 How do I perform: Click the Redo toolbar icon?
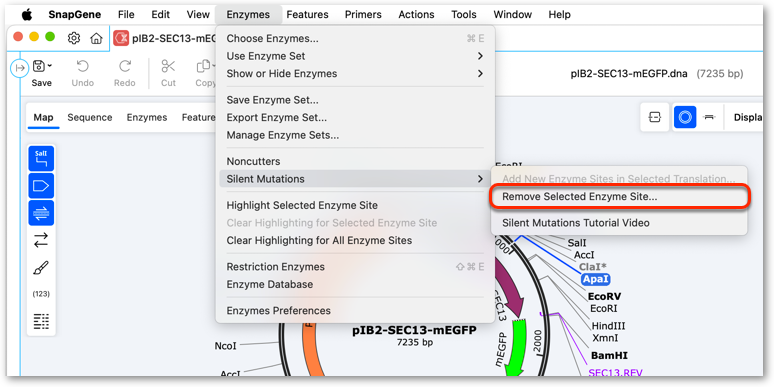125,66
